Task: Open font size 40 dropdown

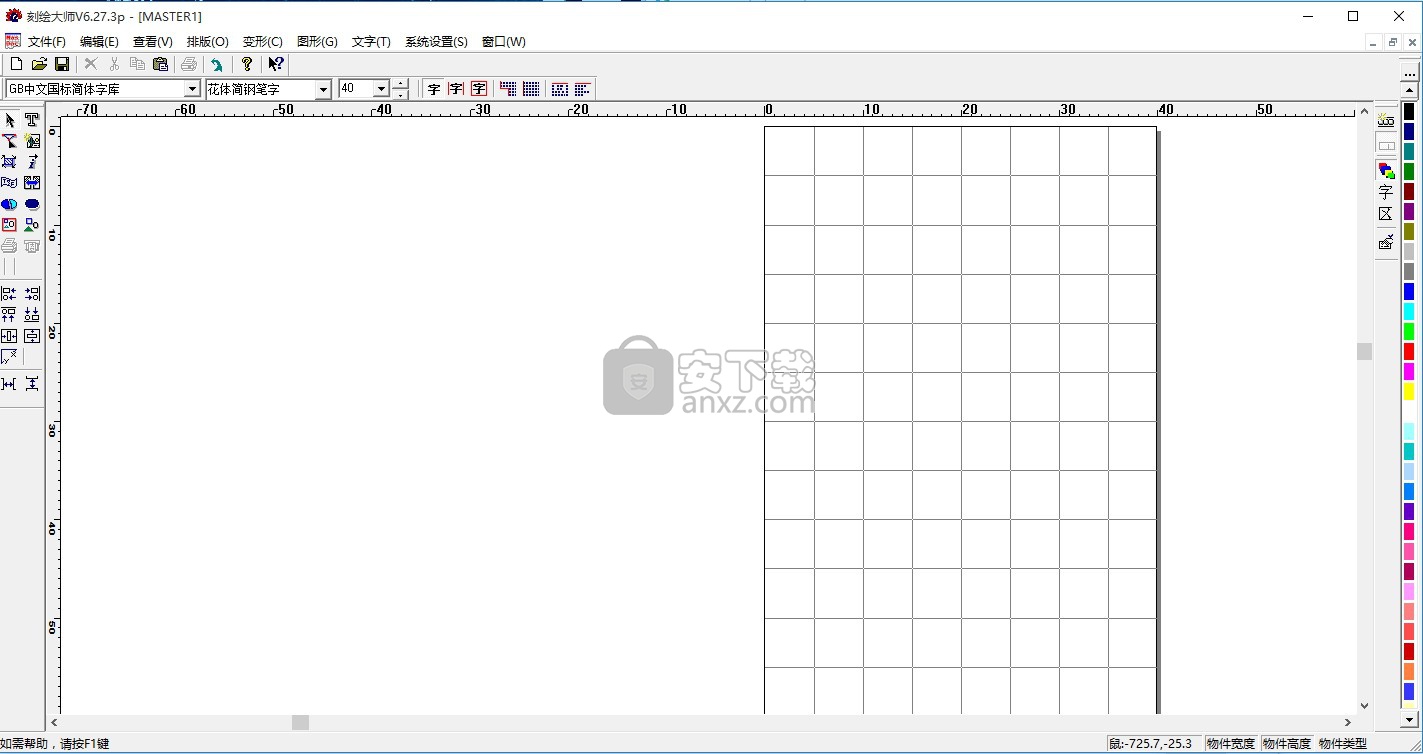Action: tap(381, 89)
